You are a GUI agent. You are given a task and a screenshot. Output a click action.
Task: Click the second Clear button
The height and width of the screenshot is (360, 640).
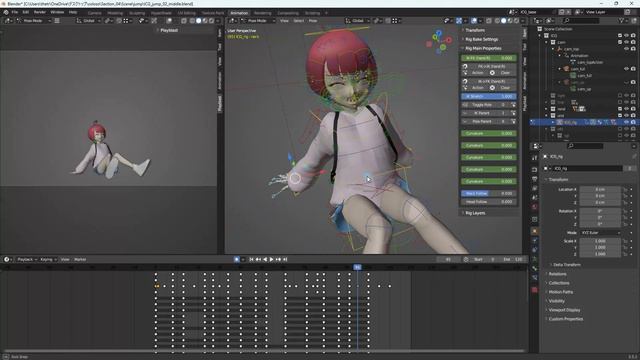point(505,88)
